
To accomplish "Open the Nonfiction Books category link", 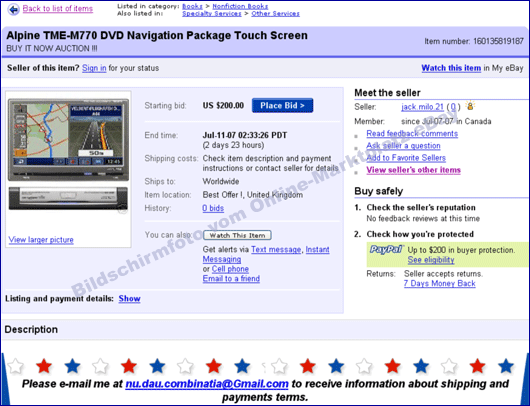I will tap(240, 6).
